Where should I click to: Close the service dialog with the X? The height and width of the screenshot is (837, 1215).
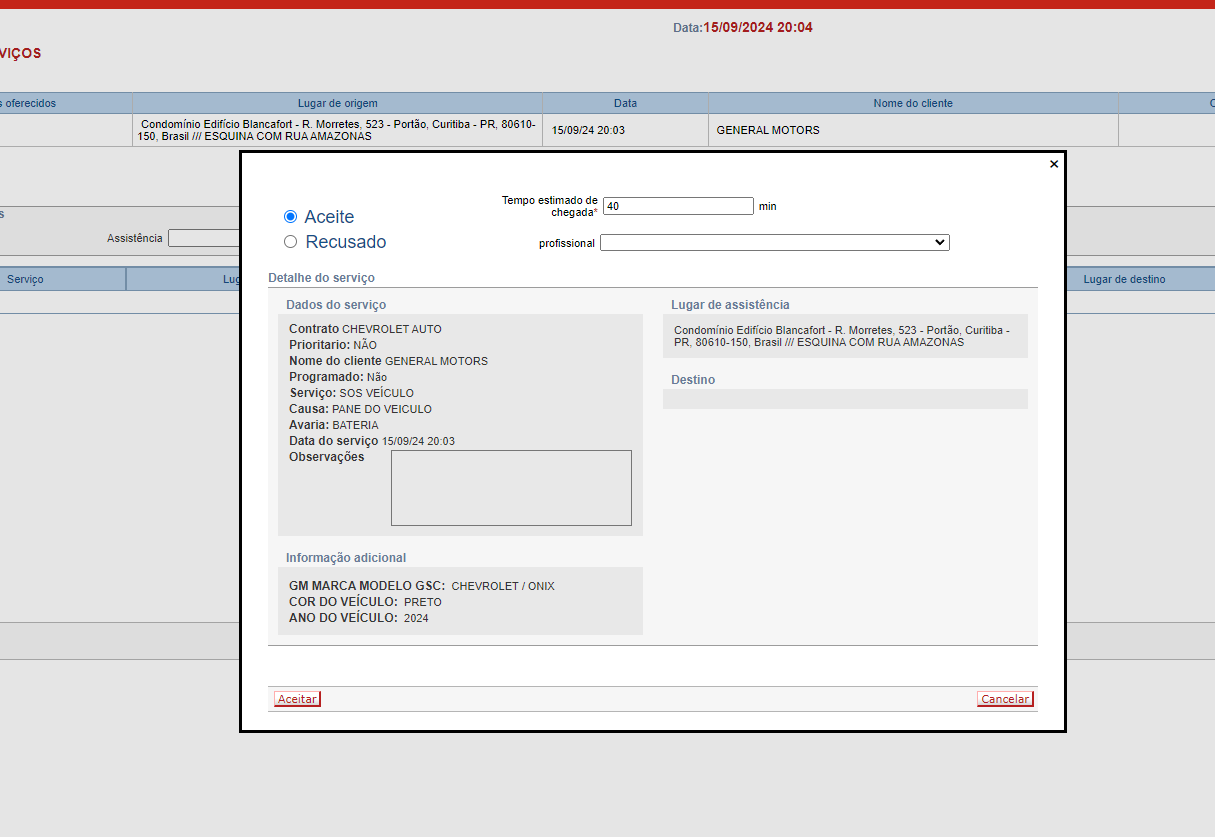[x=1053, y=164]
